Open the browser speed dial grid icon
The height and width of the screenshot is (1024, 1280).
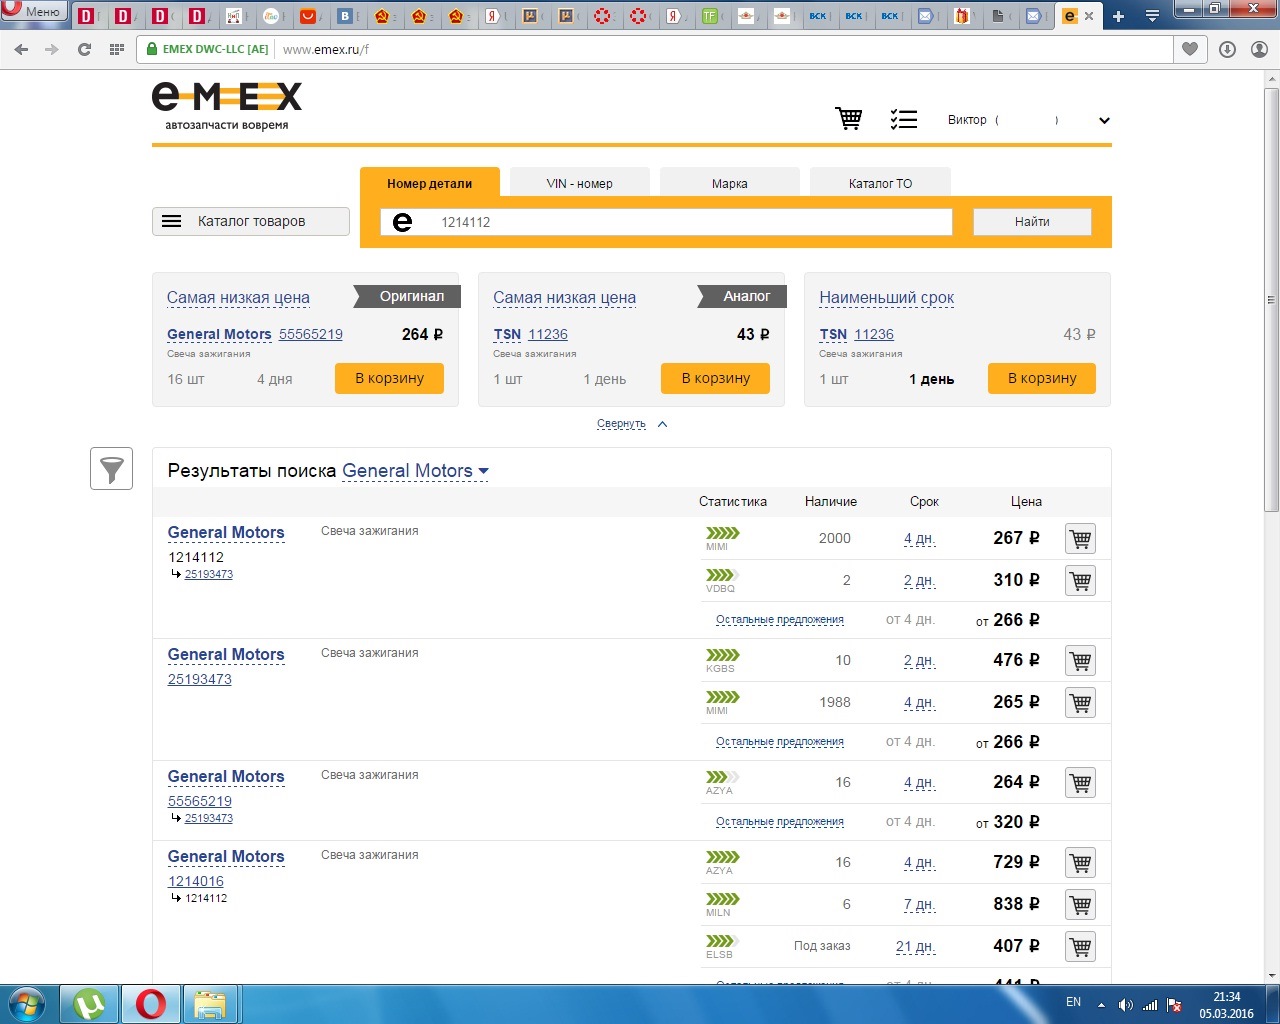[116, 49]
